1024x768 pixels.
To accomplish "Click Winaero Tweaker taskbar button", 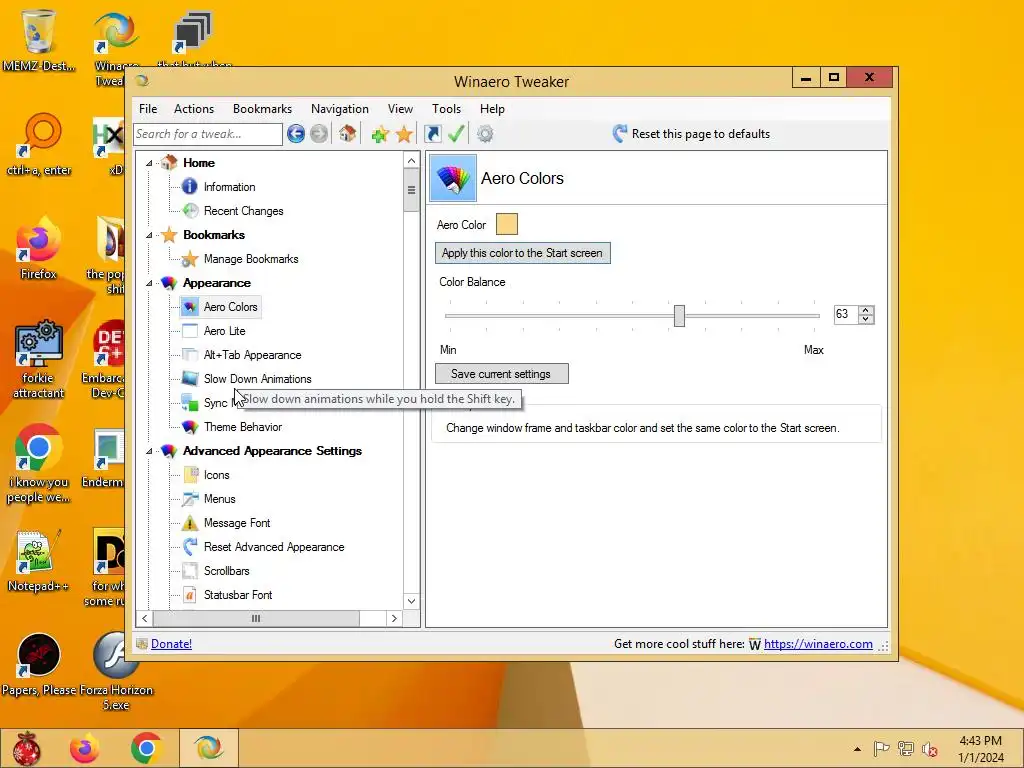I will (x=208, y=748).
